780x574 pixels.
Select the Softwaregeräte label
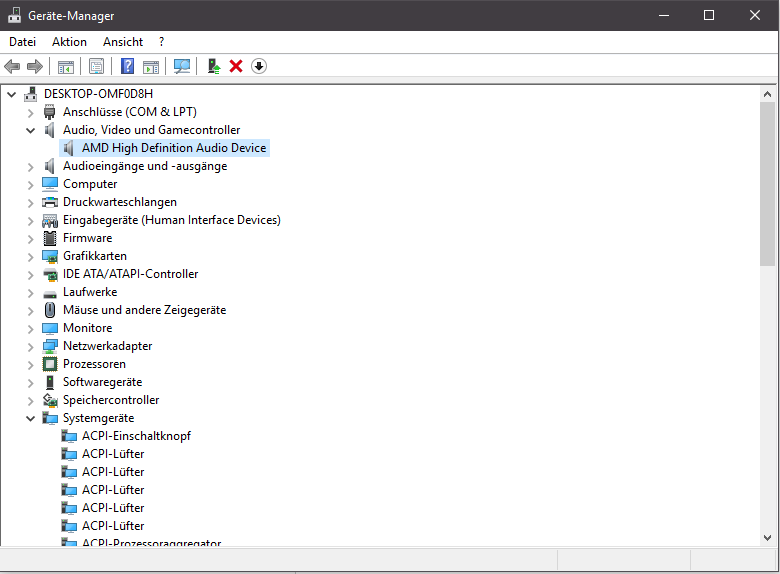[102, 382]
